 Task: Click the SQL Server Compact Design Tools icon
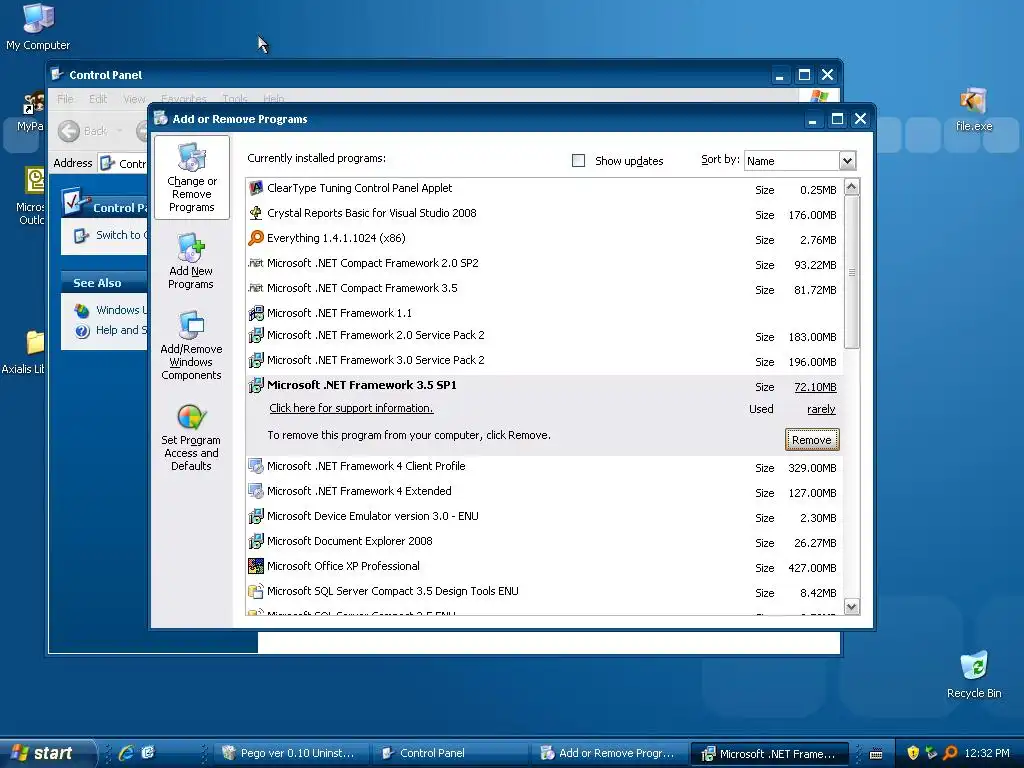[x=256, y=592]
